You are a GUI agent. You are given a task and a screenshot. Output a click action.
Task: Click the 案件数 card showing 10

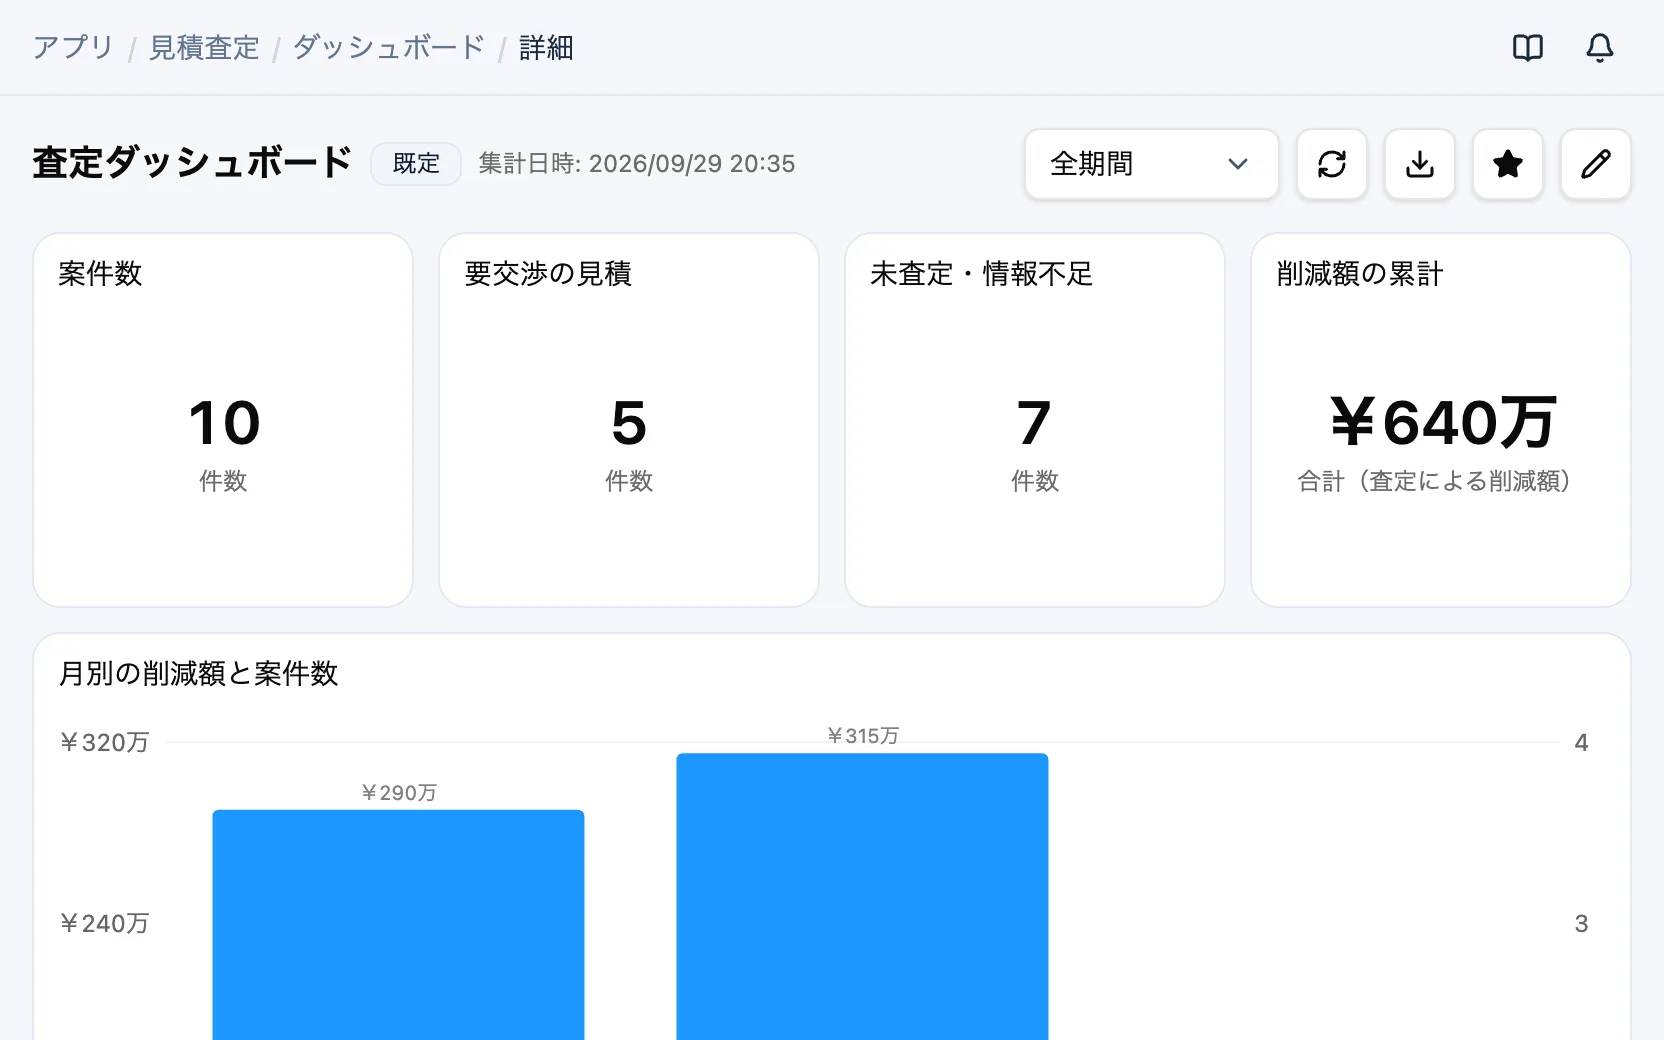(223, 420)
